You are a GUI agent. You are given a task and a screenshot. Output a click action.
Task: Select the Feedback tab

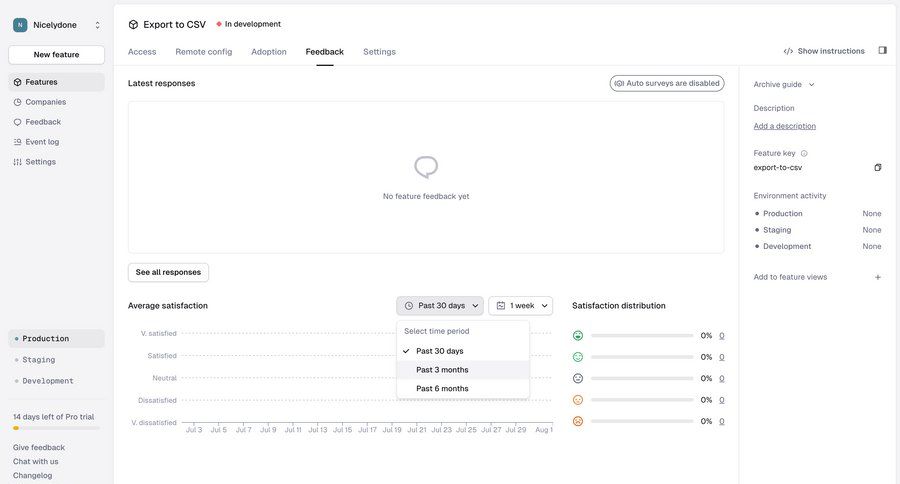click(x=324, y=52)
